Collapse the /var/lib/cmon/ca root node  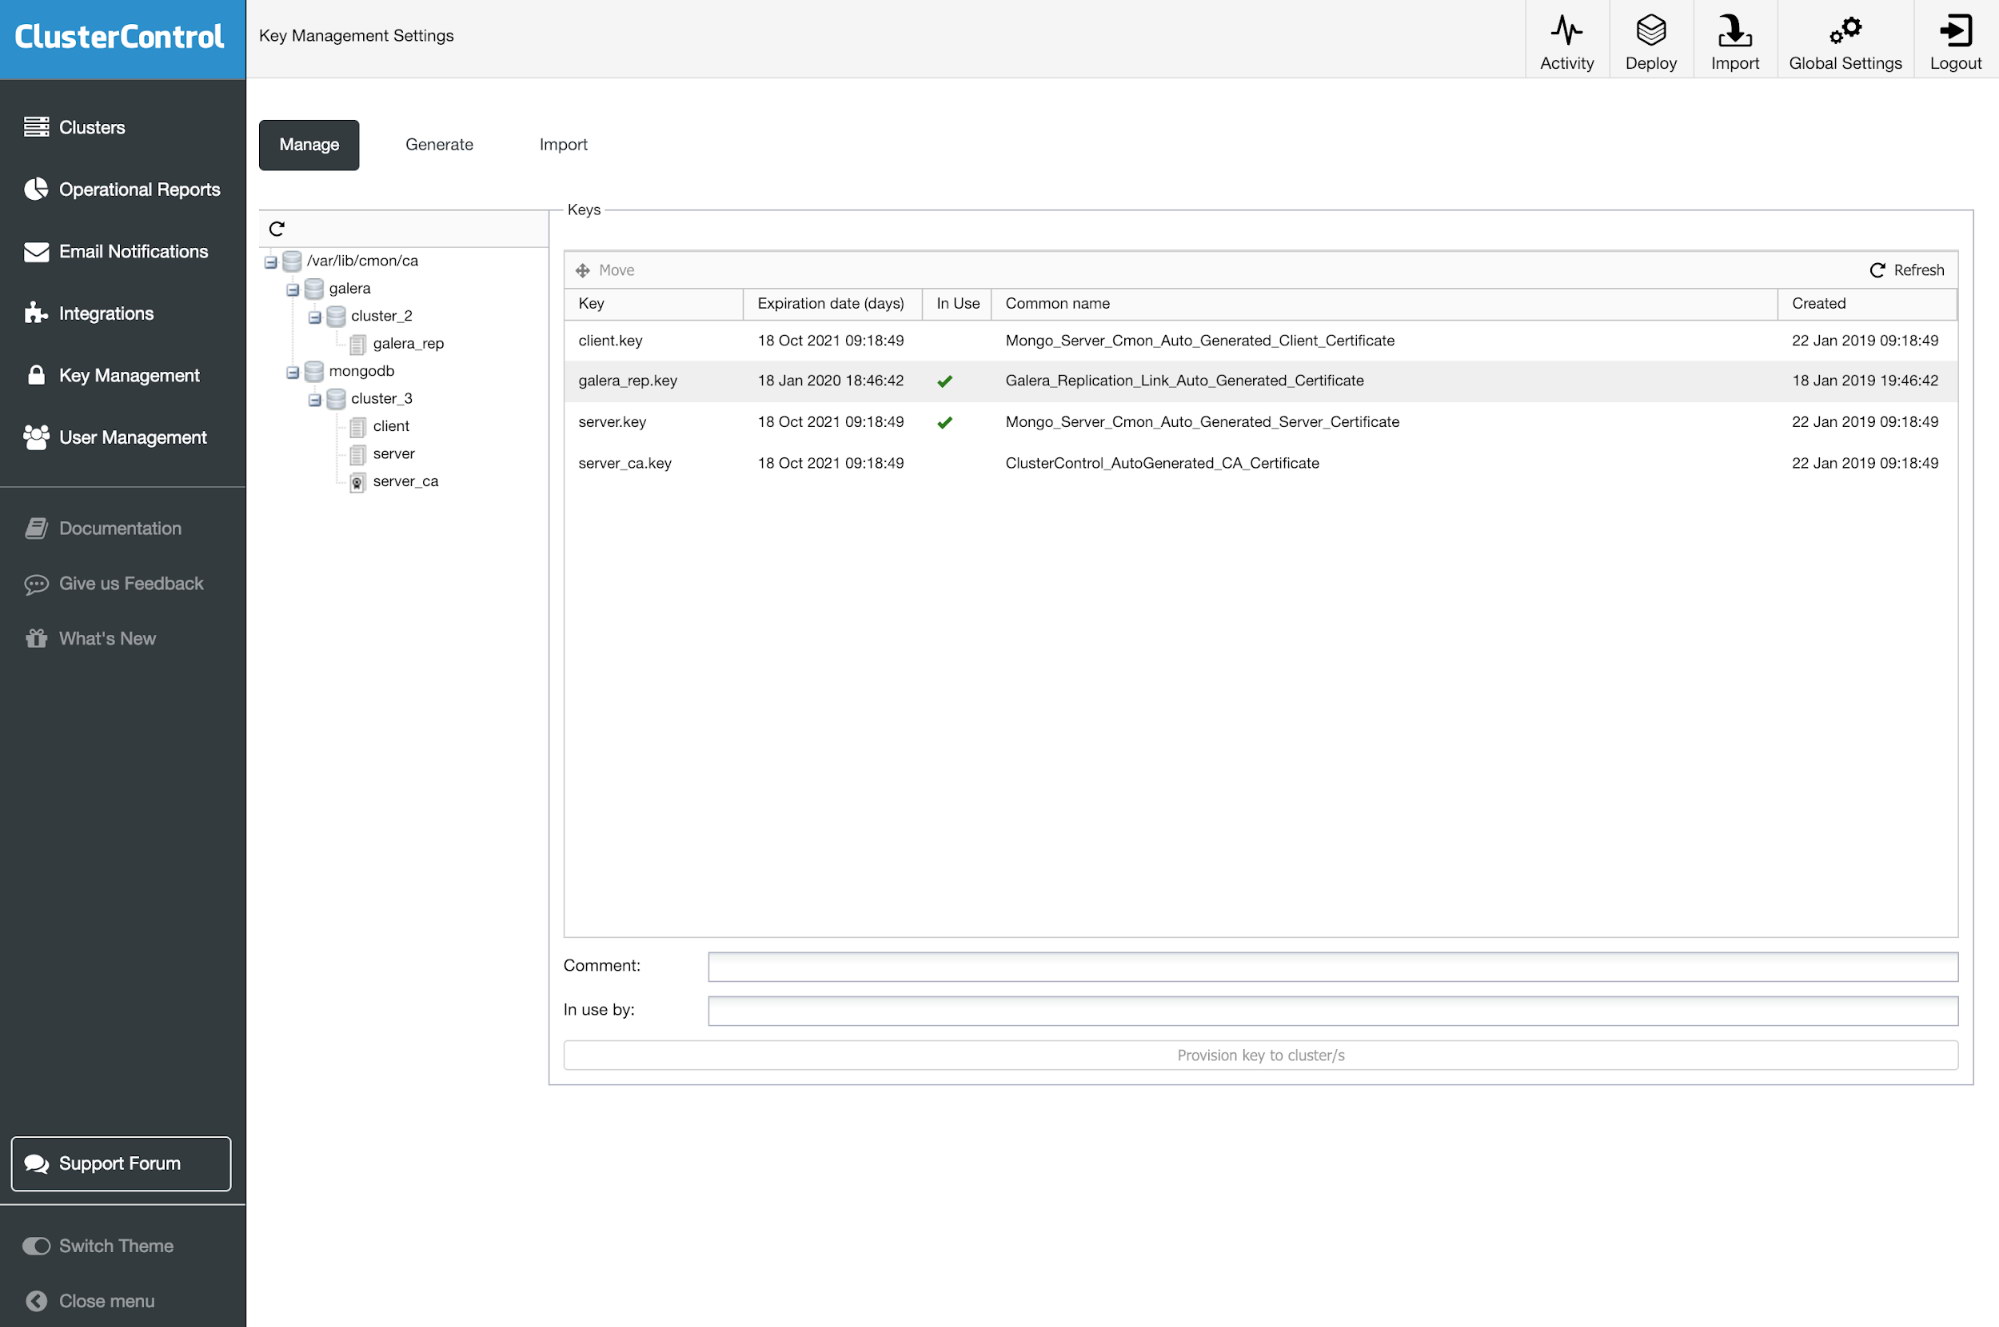coord(271,262)
